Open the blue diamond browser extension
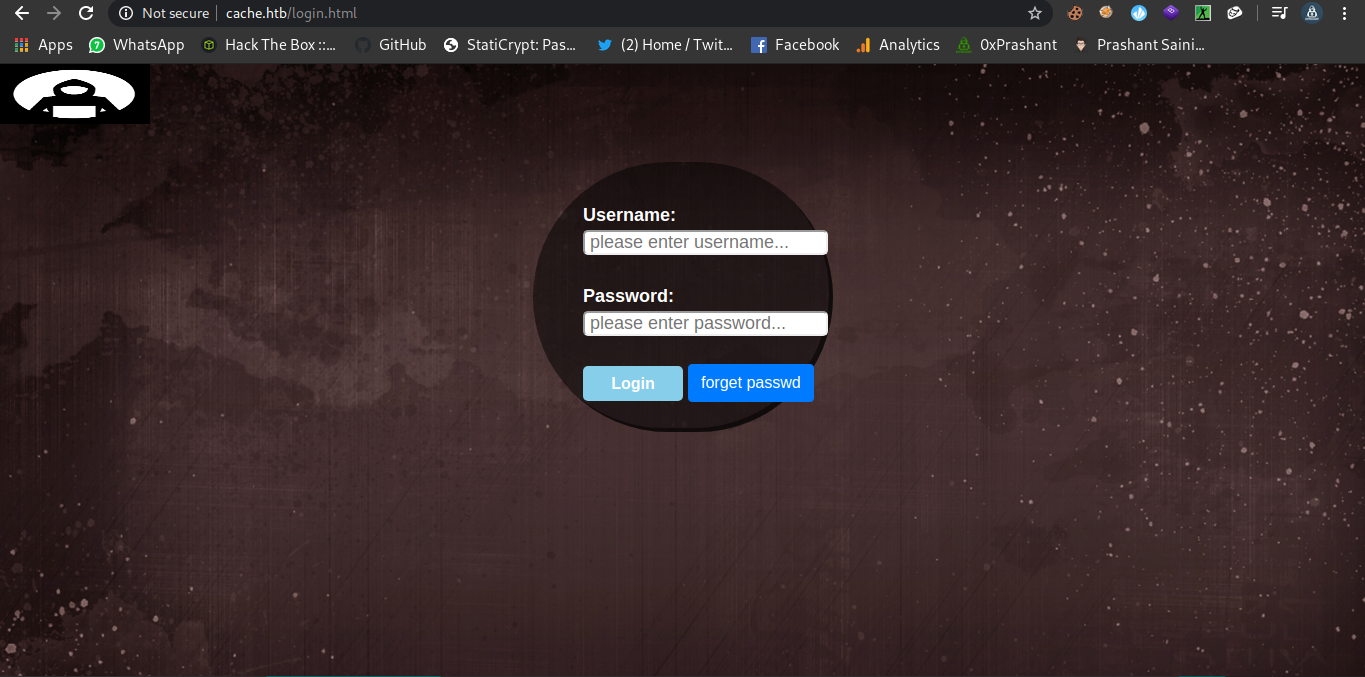The image size is (1365, 677). click(1138, 13)
